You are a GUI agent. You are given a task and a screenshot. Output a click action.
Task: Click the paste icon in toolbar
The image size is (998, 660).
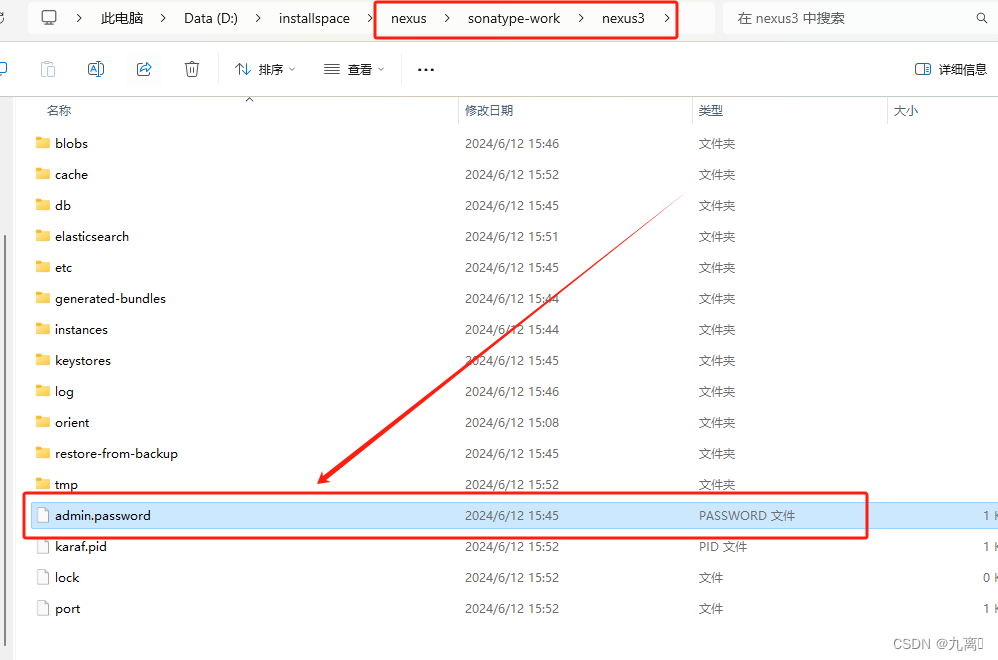click(x=48, y=69)
